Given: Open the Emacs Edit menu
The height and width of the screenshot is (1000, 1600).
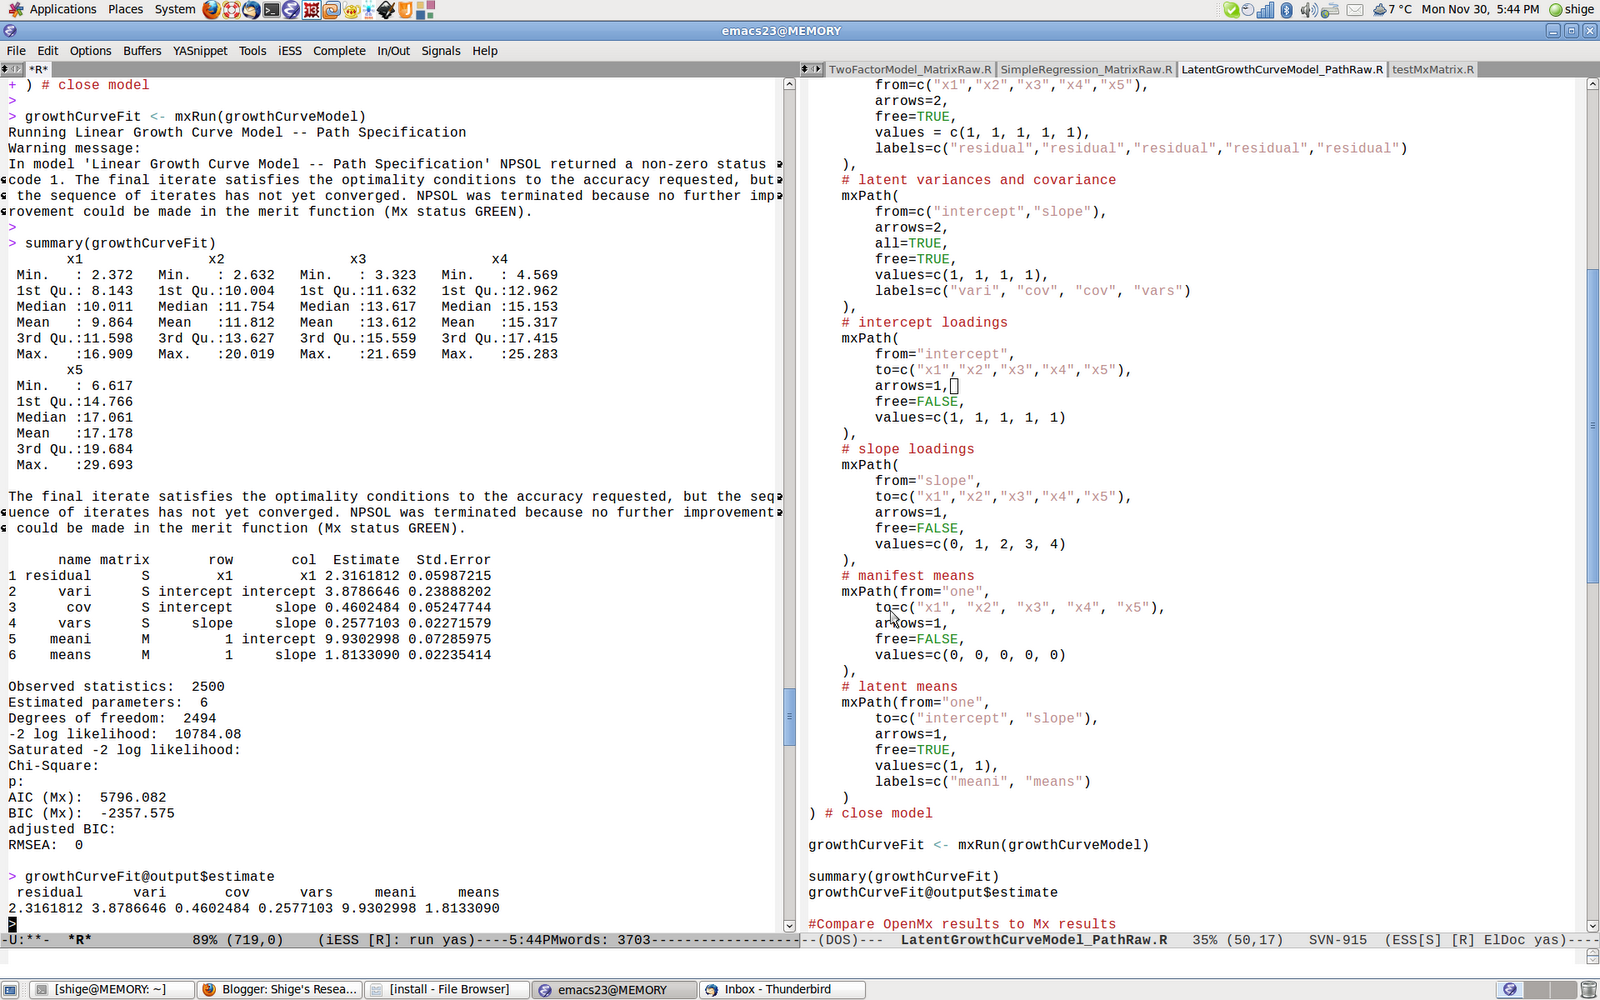Looking at the screenshot, I should 48,51.
